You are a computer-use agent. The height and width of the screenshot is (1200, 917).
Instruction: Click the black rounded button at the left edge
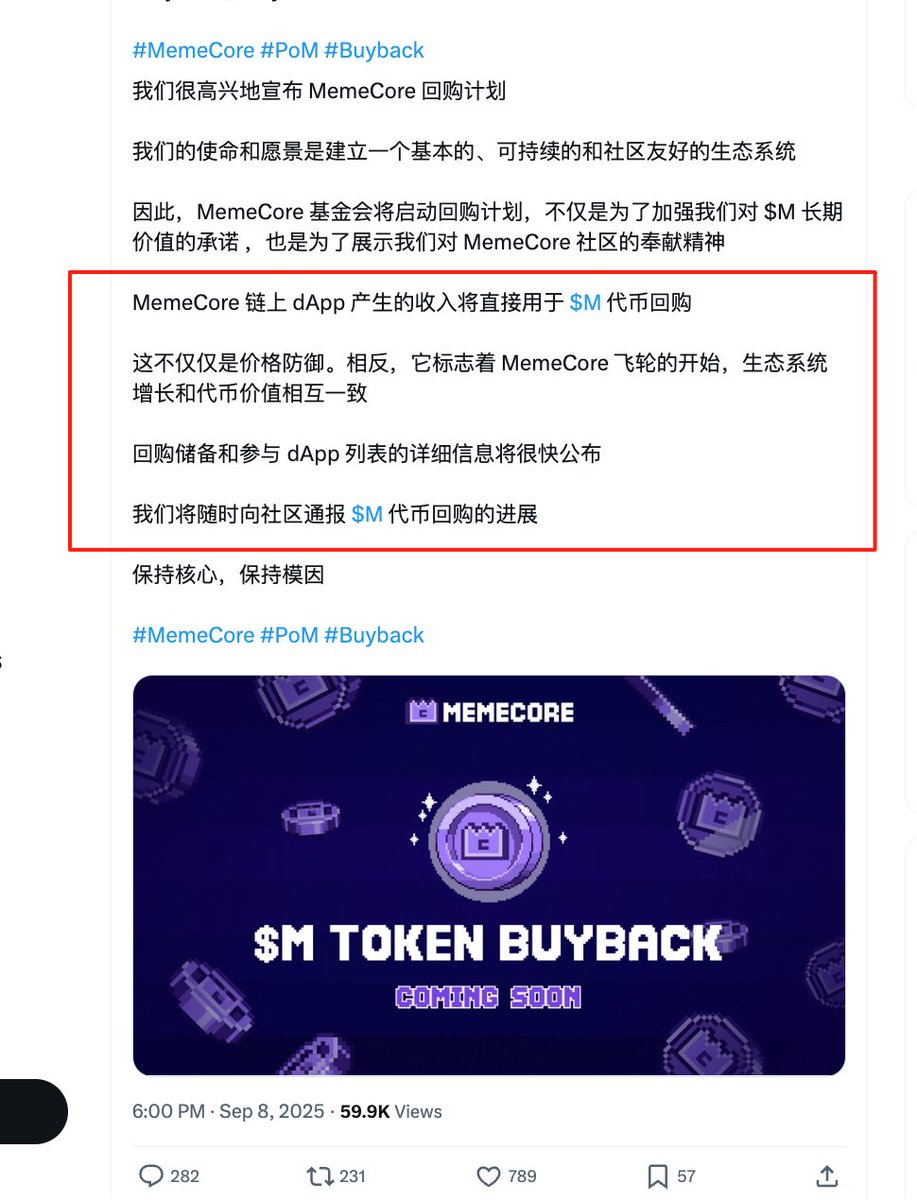(32, 1111)
